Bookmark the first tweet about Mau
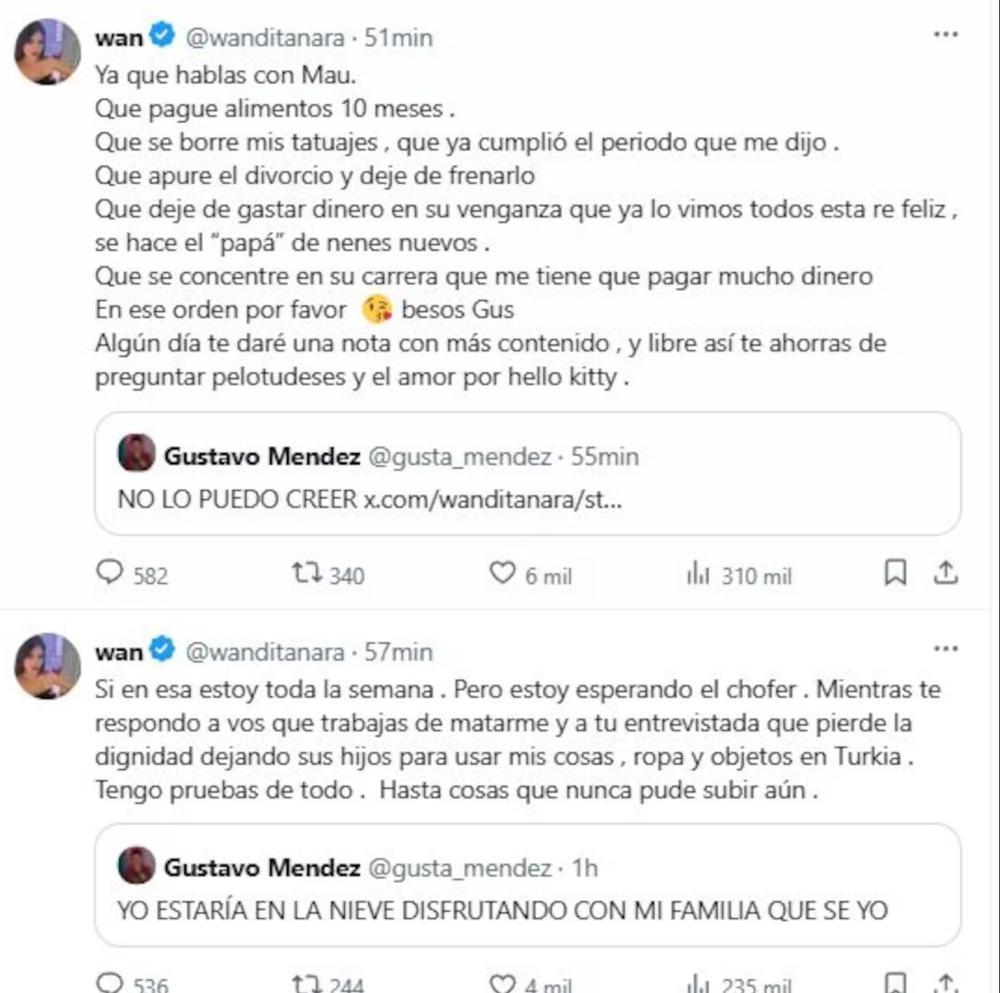The height and width of the screenshot is (993, 1000). pyautogui.click(x=896, y=573)
